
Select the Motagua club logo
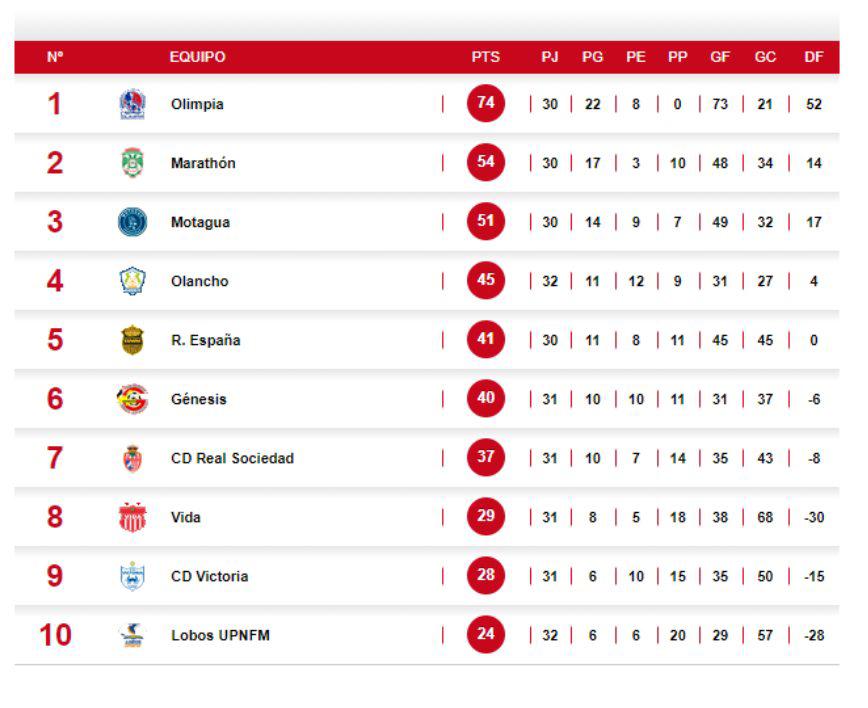[x=132, y=222]
